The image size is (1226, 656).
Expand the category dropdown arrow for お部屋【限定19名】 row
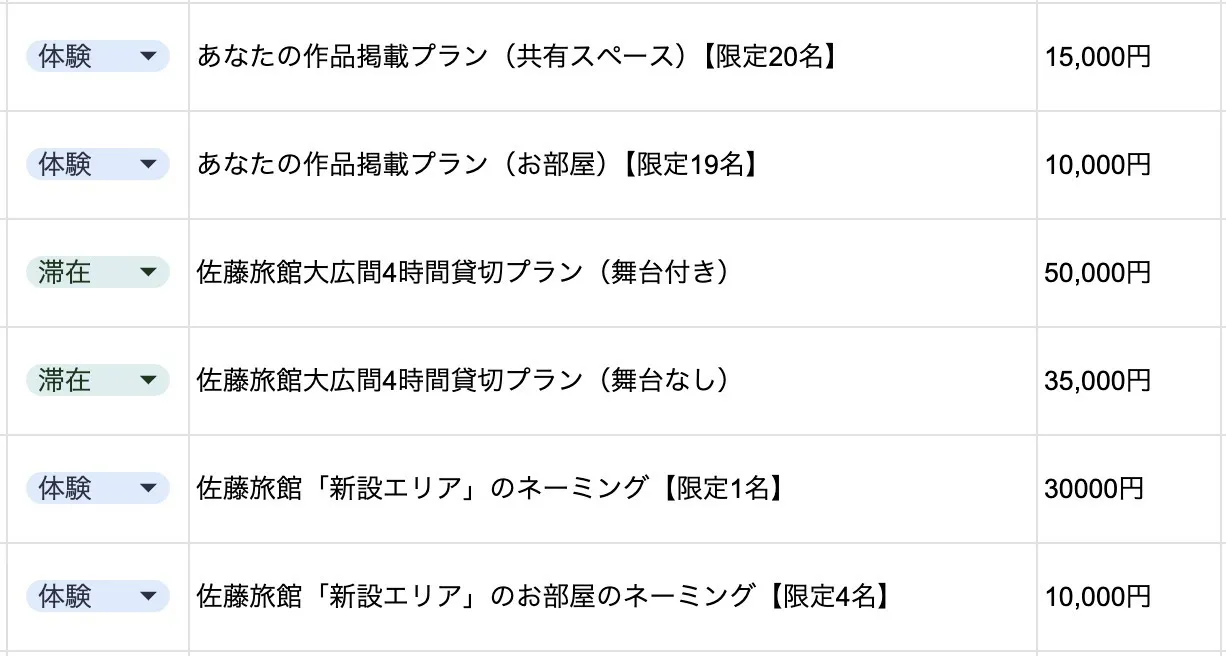tap(148, 165)
